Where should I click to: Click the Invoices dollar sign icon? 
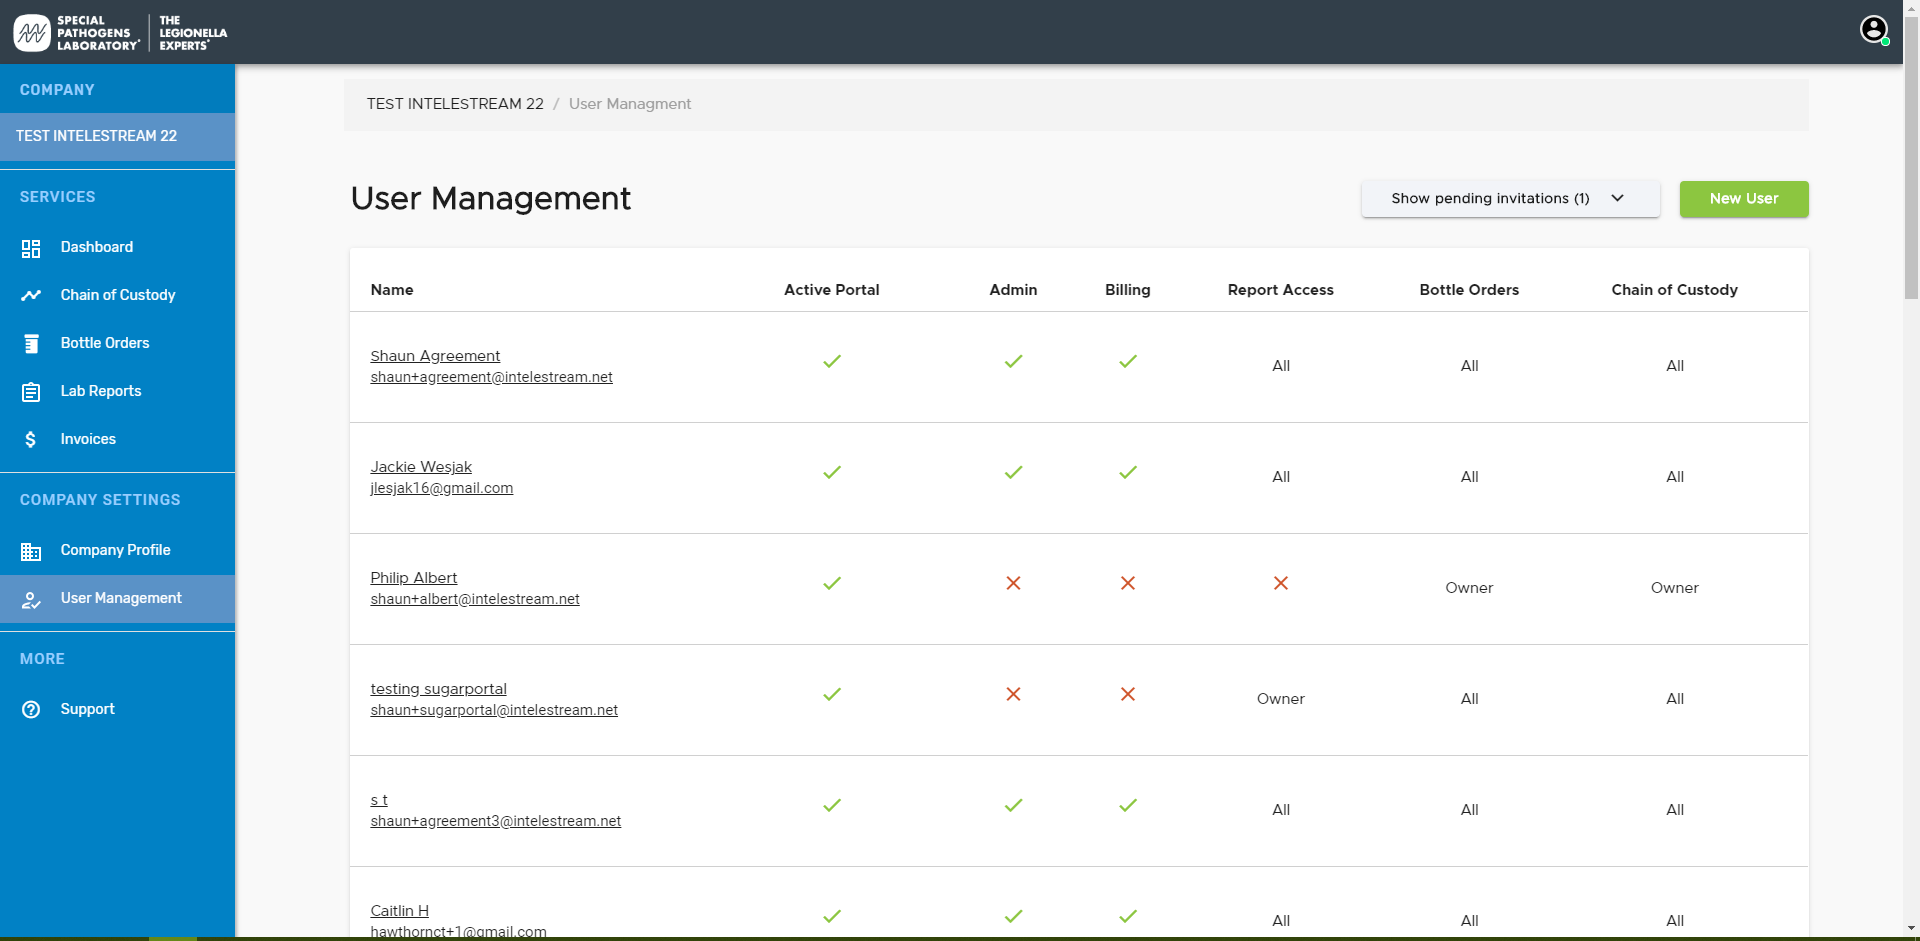tap(31, 440)
